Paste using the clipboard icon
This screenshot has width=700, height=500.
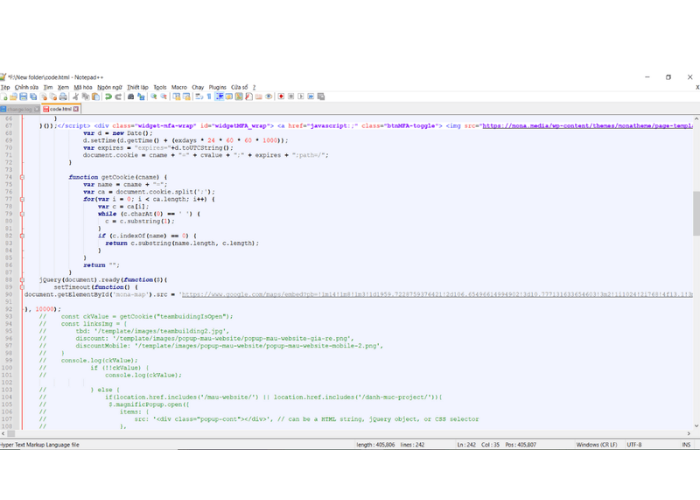[96, 96]
